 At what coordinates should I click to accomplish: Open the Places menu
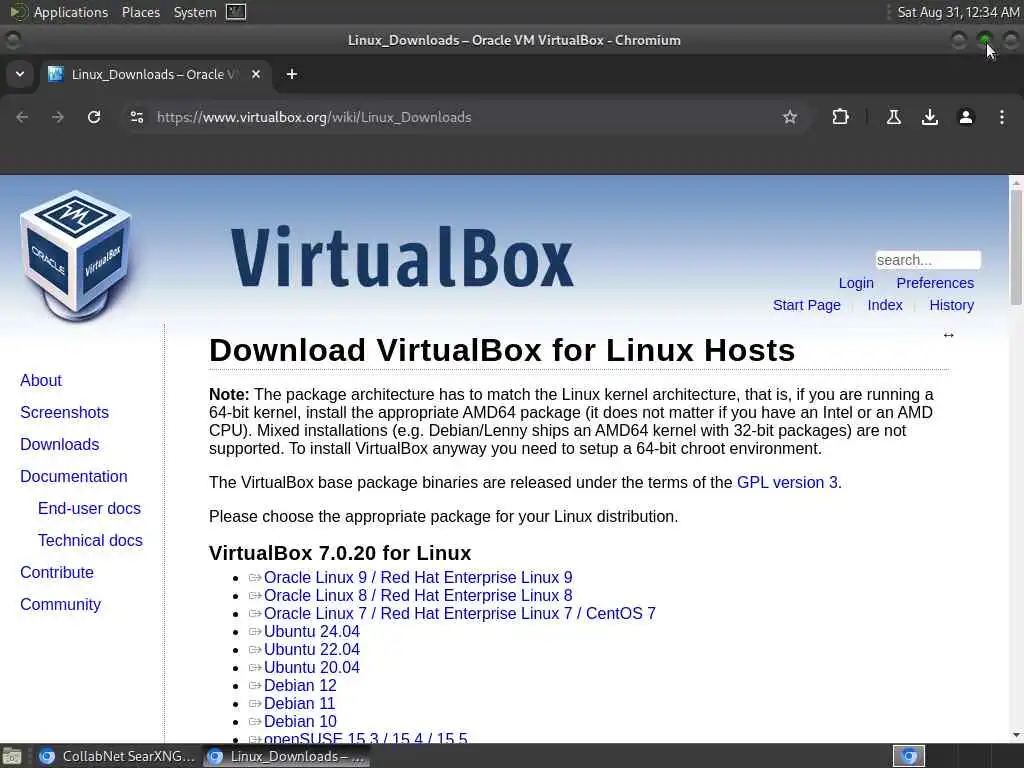click(141, 12)
